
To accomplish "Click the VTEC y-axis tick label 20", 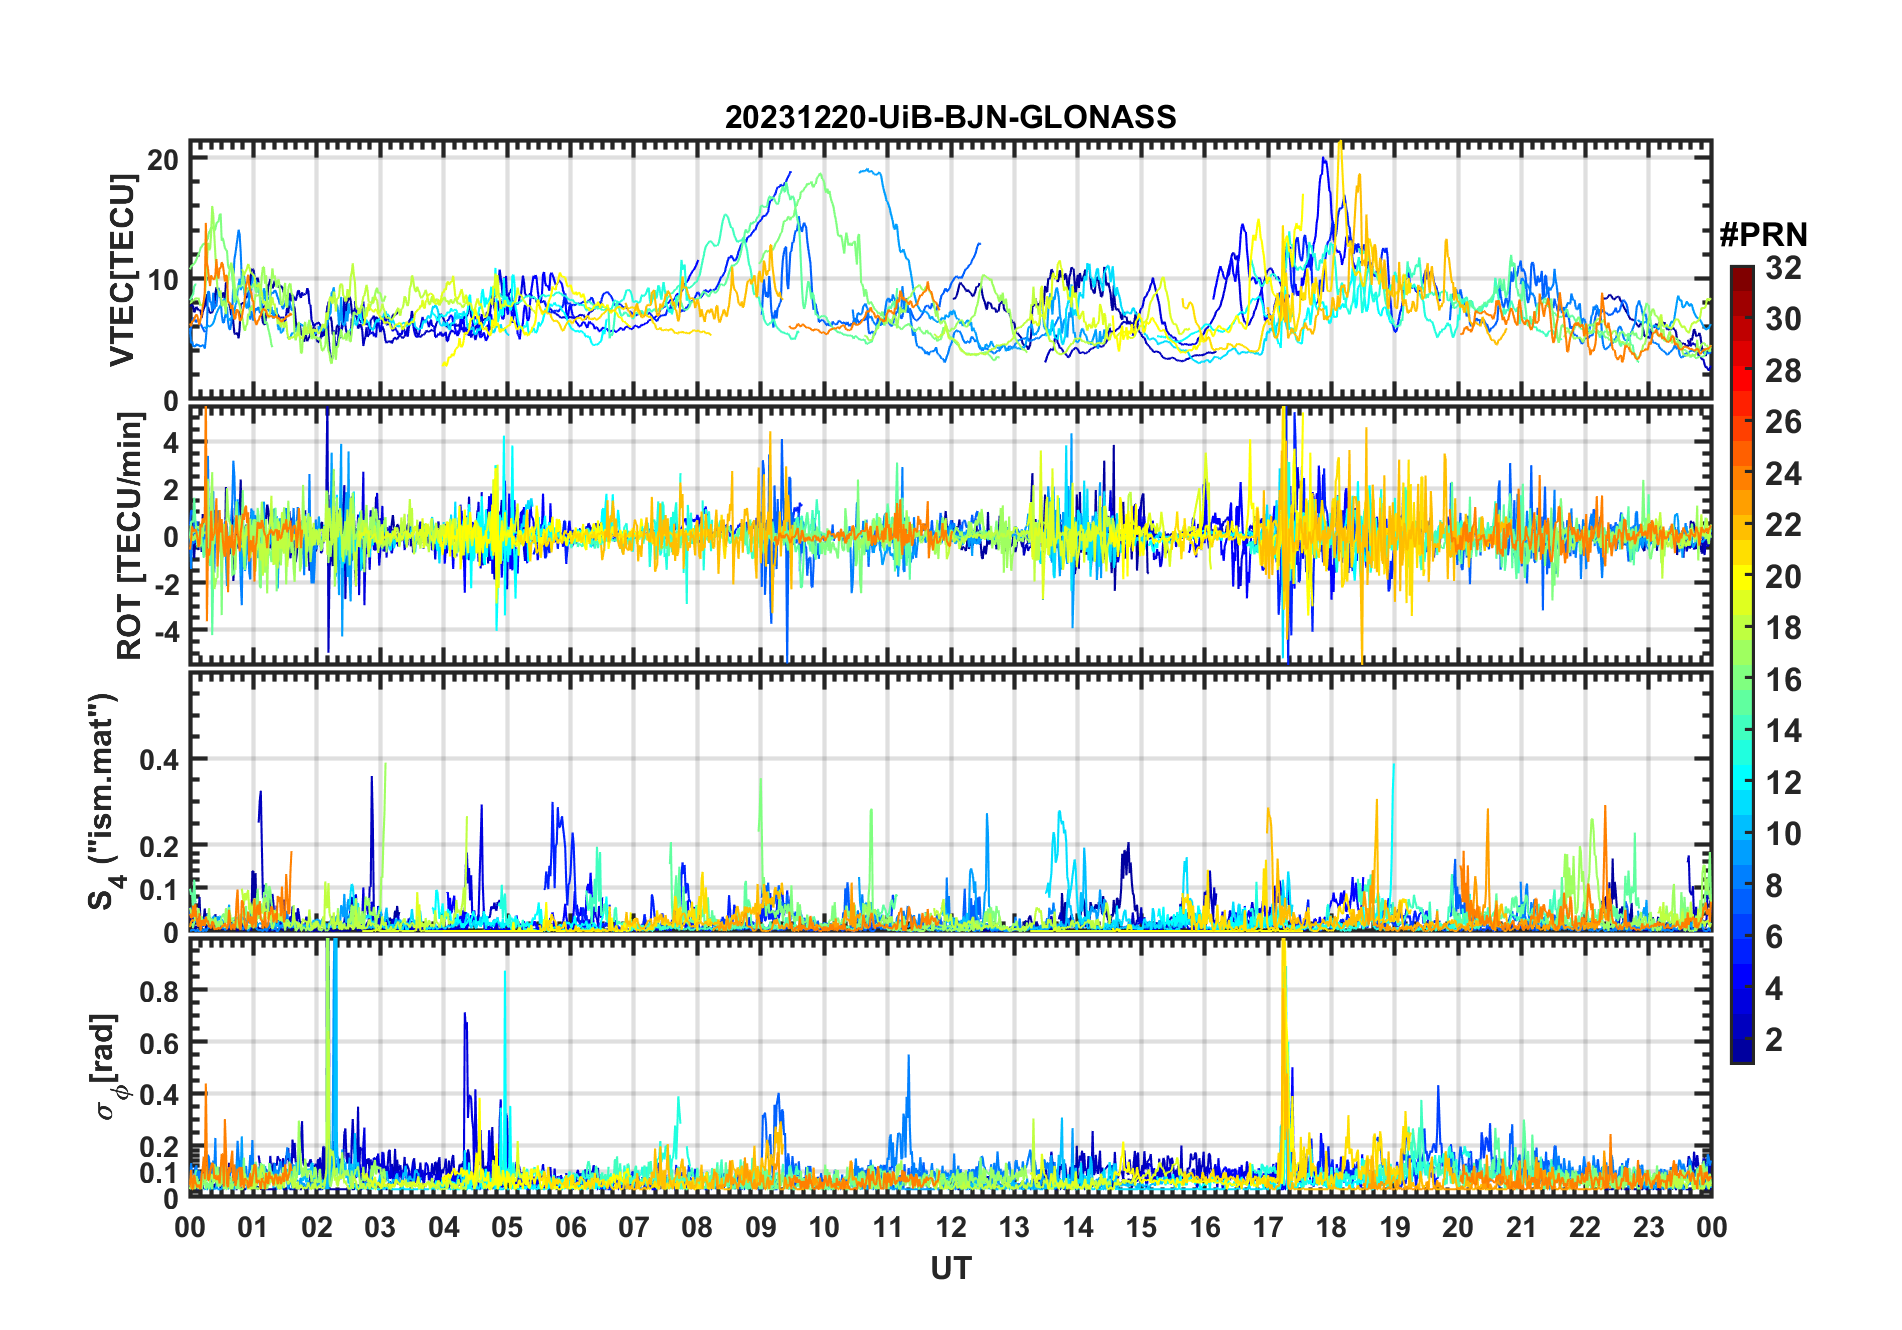I will (163, 159).
